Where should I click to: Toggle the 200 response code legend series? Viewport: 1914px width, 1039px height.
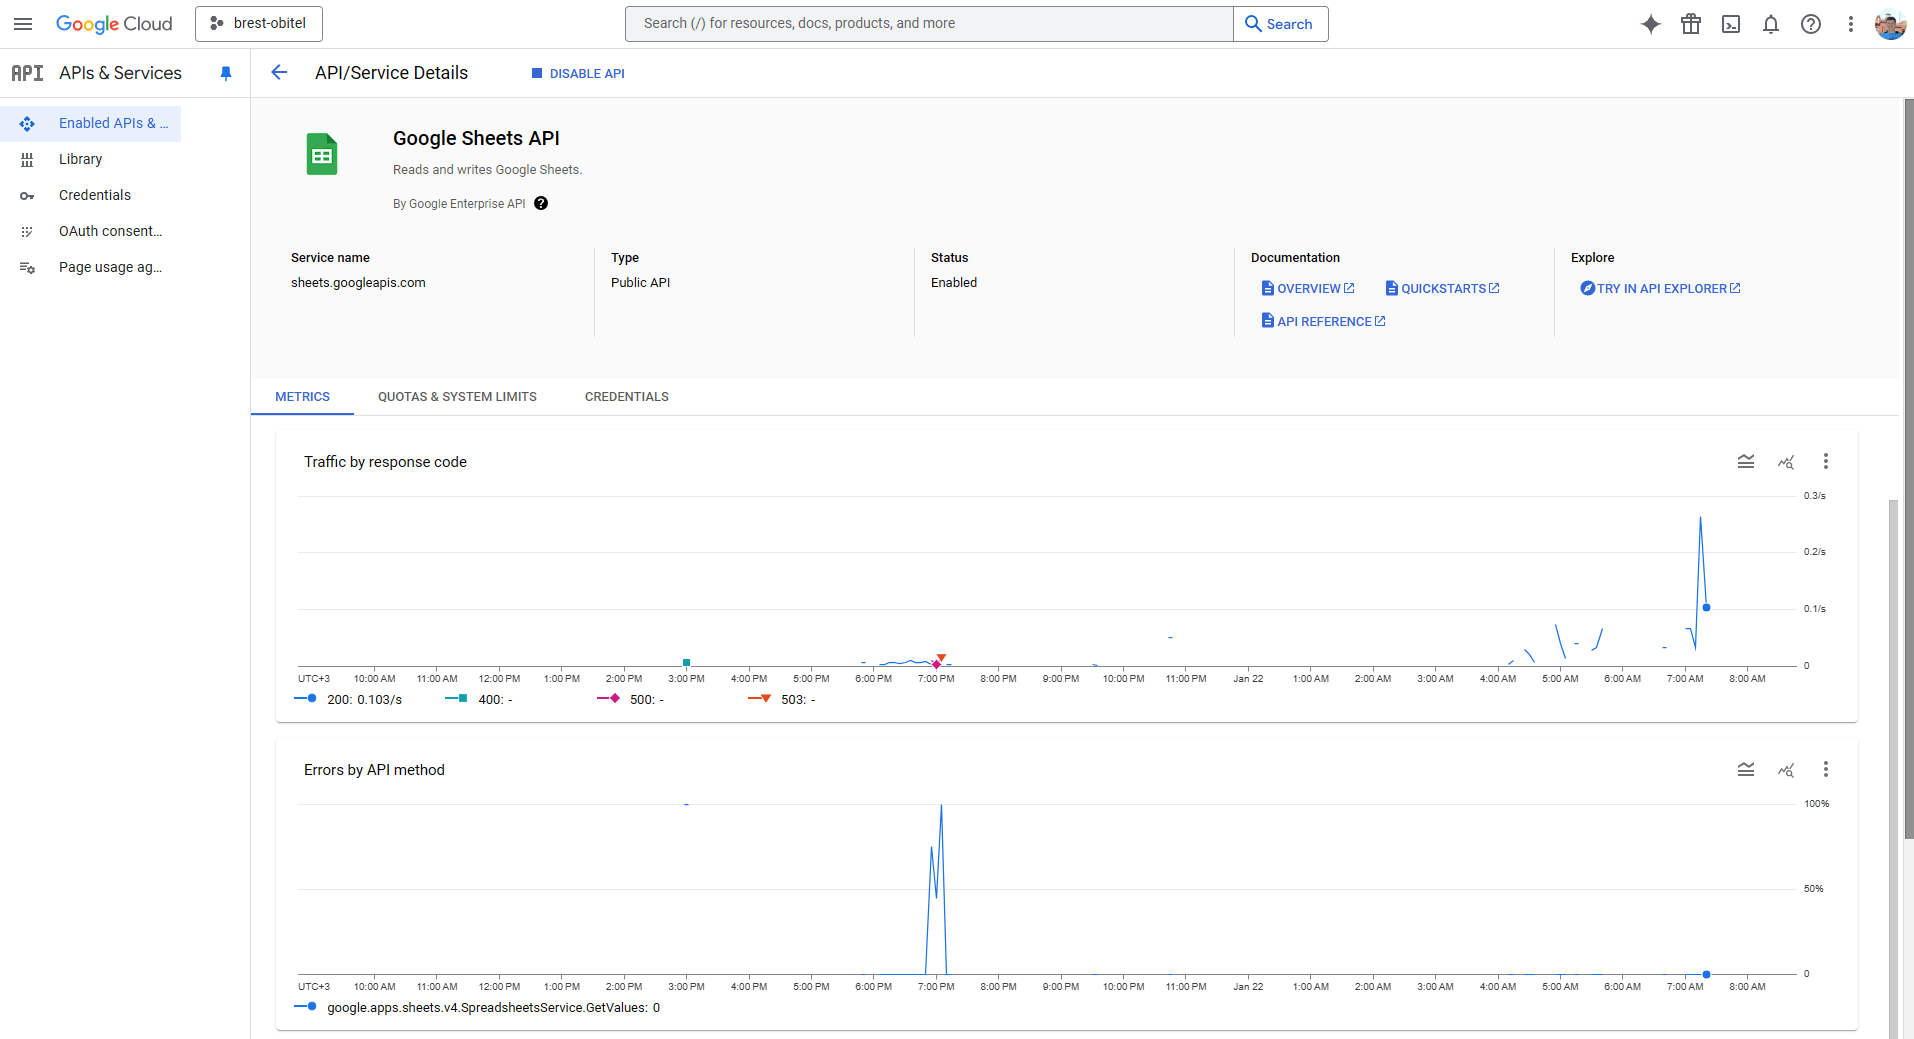click(x=348, y=699)
